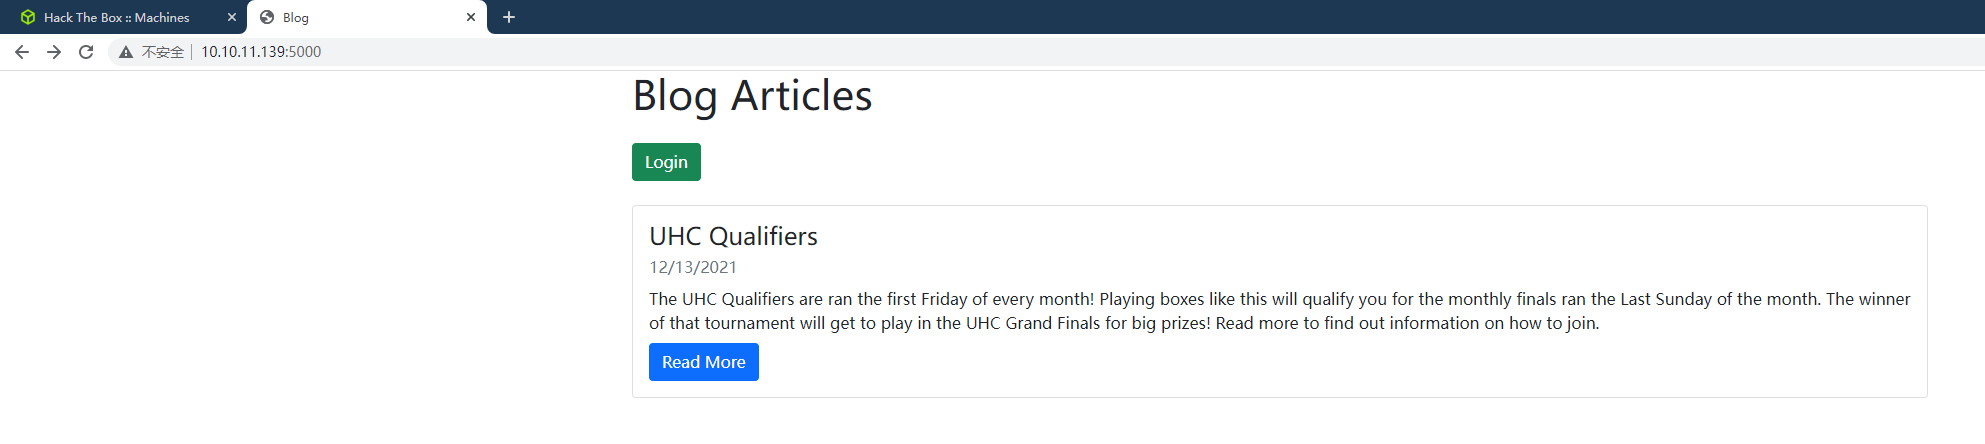
Task: Open a new tab with the plus icon
Action: (x=509, y=17)
